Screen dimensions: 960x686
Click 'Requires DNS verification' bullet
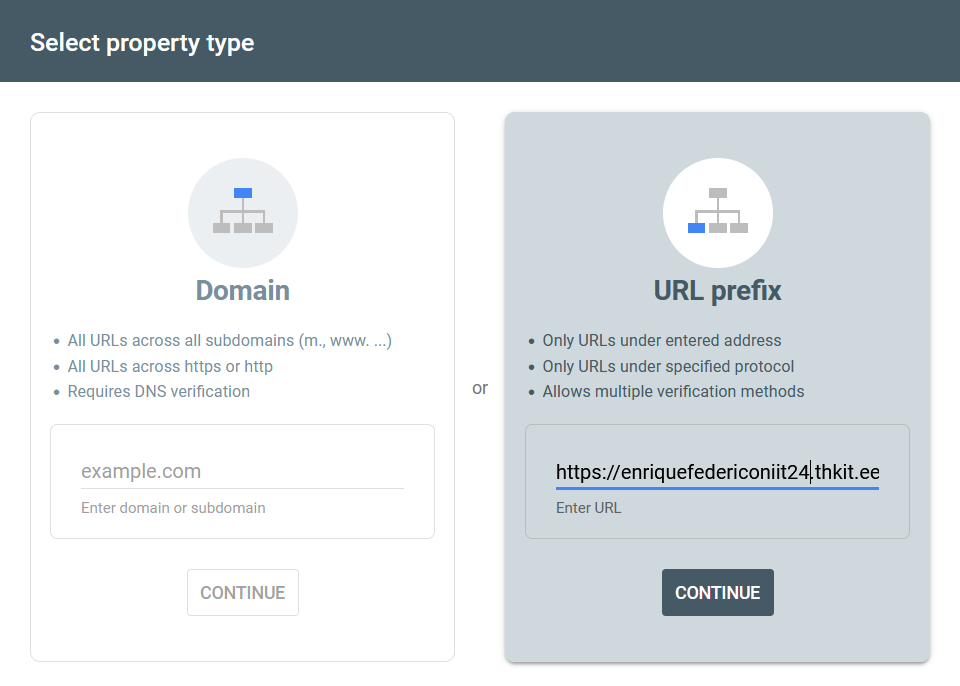(158, 391)
